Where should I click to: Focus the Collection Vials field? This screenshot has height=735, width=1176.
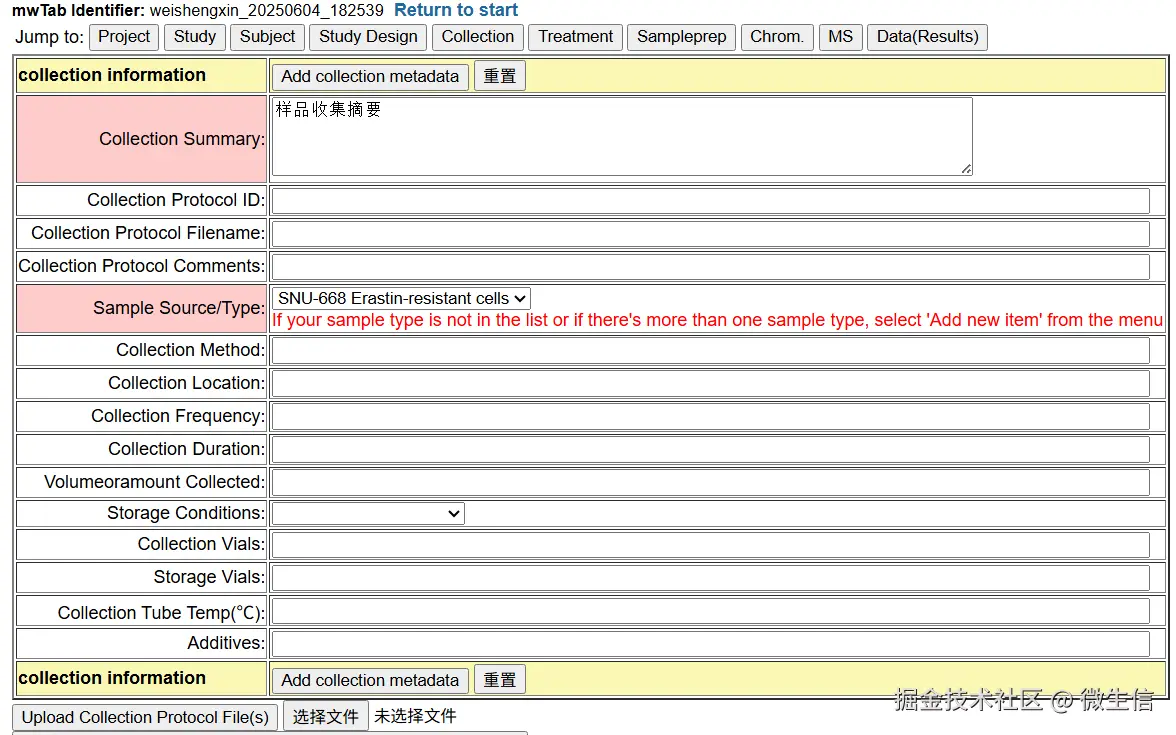pos(710,544)
